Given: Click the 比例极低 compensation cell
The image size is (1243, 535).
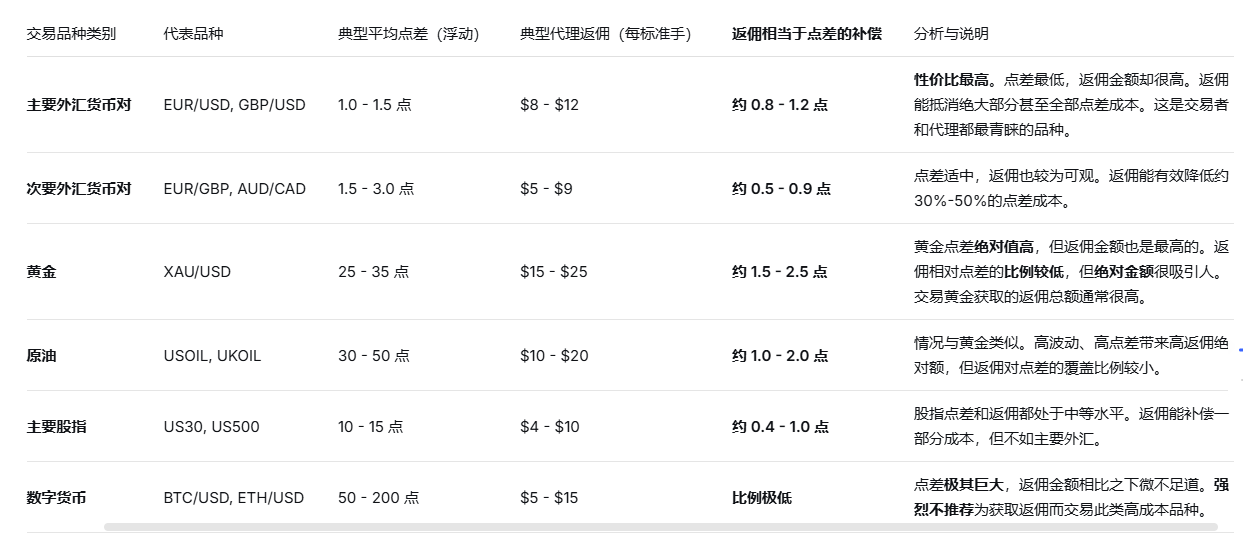Looking at the screenshot, I should 761,497.
